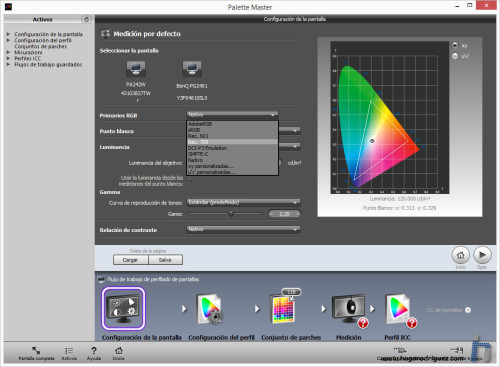Open the Relación de contraste dropdown
The width and height of the screenshot is (500, 367).
pyautogui.click(x=243, y=229)
